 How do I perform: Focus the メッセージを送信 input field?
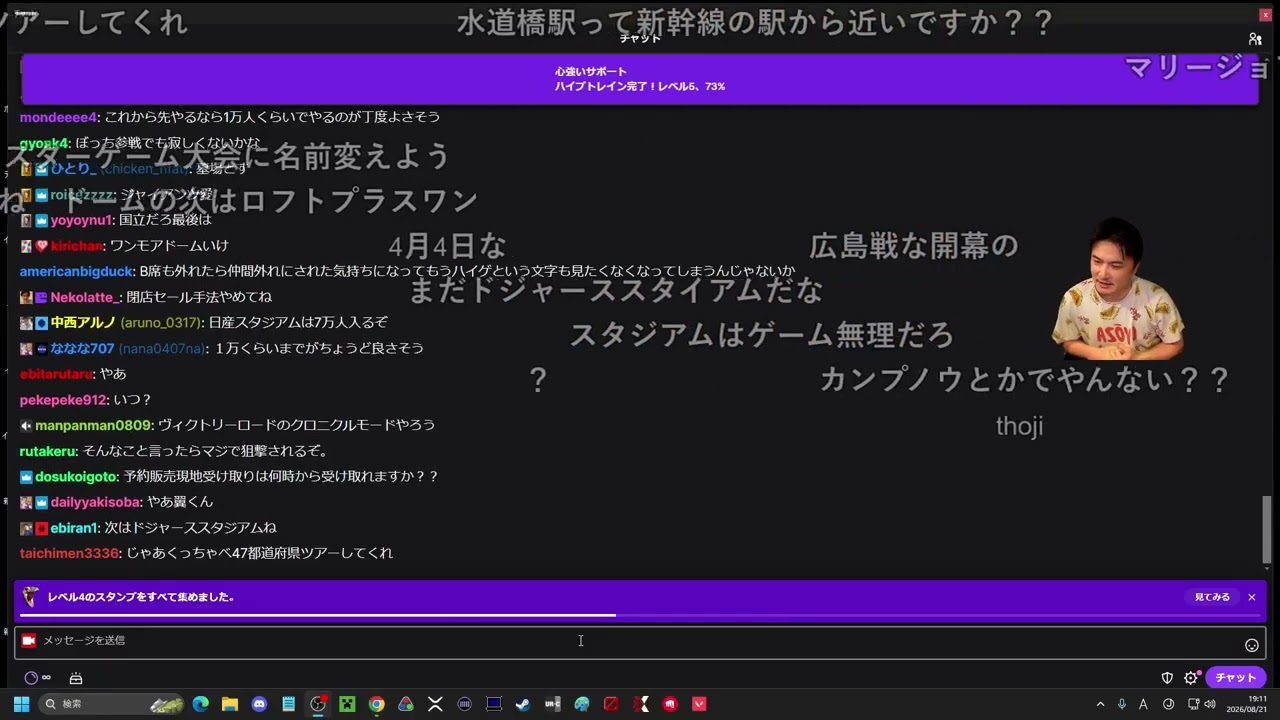(640, 641)
